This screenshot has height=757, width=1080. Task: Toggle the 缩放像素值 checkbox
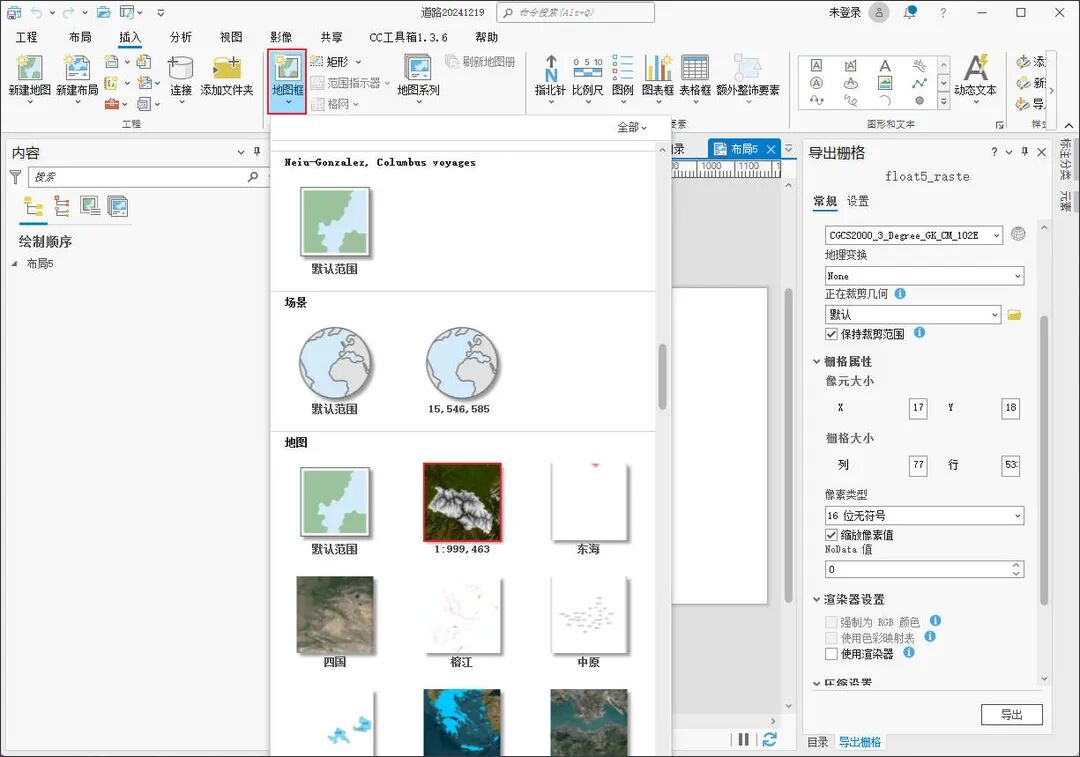coord(831,535)
